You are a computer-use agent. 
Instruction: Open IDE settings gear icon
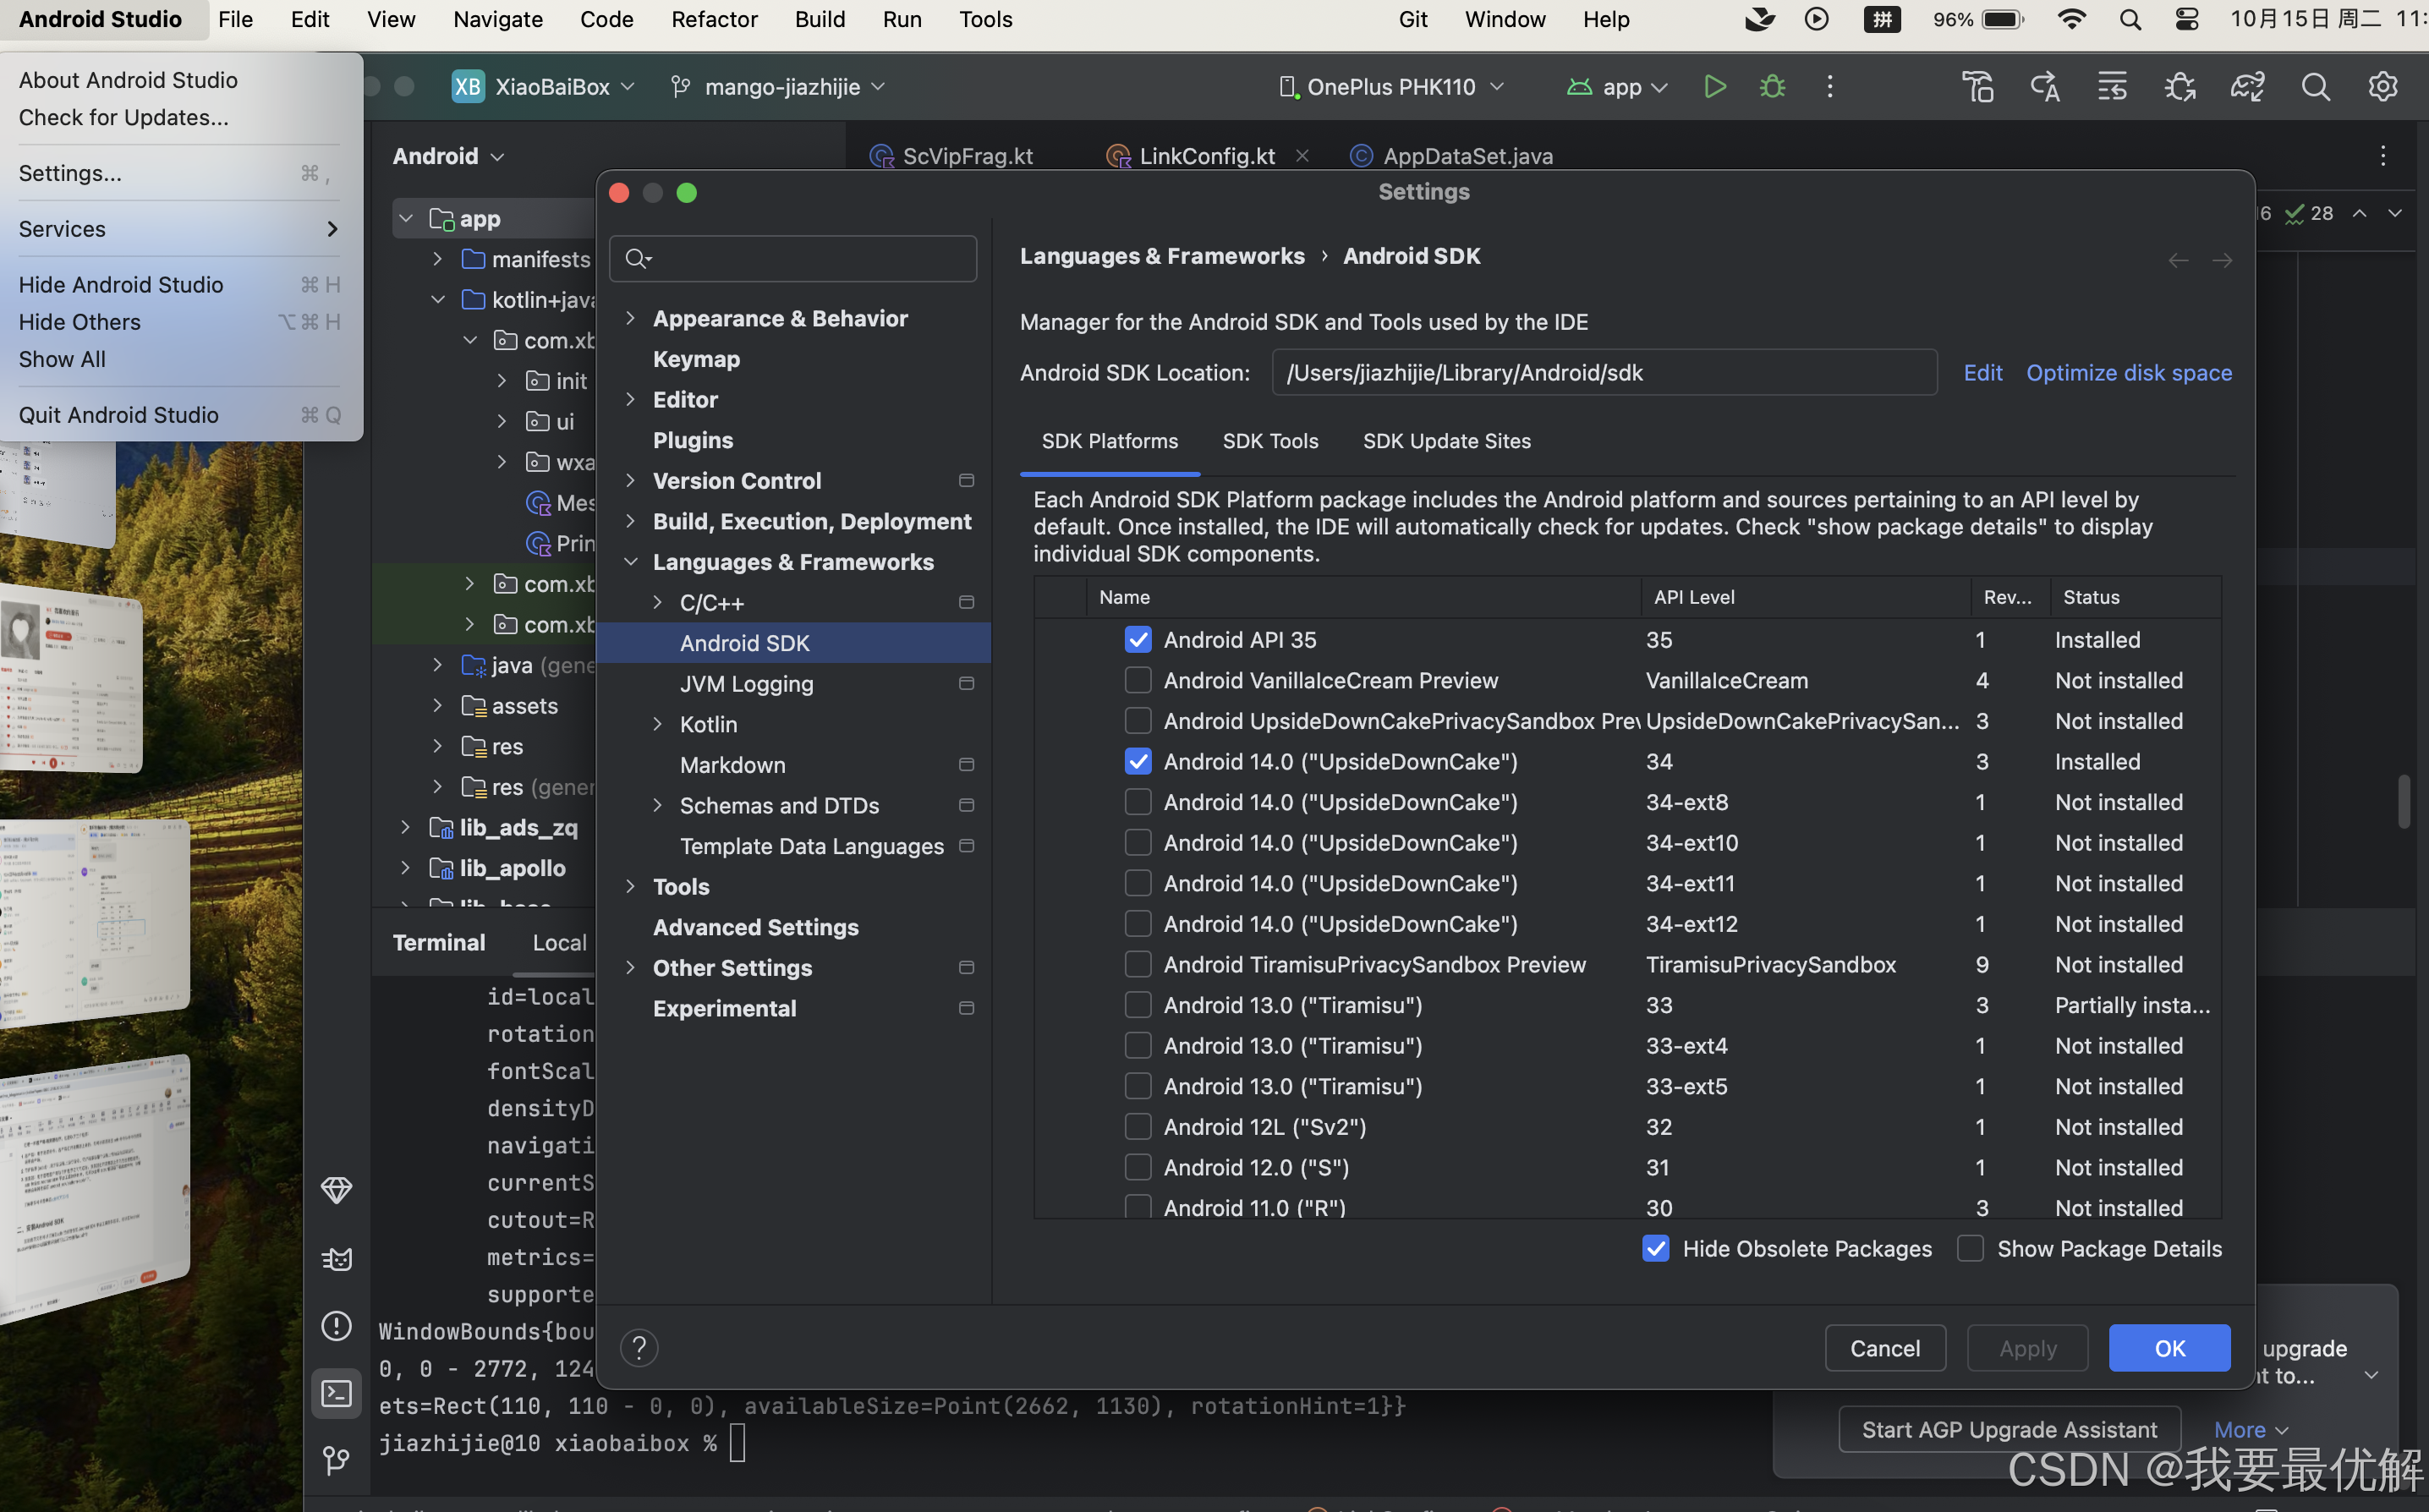click(x=2383, y=87)
